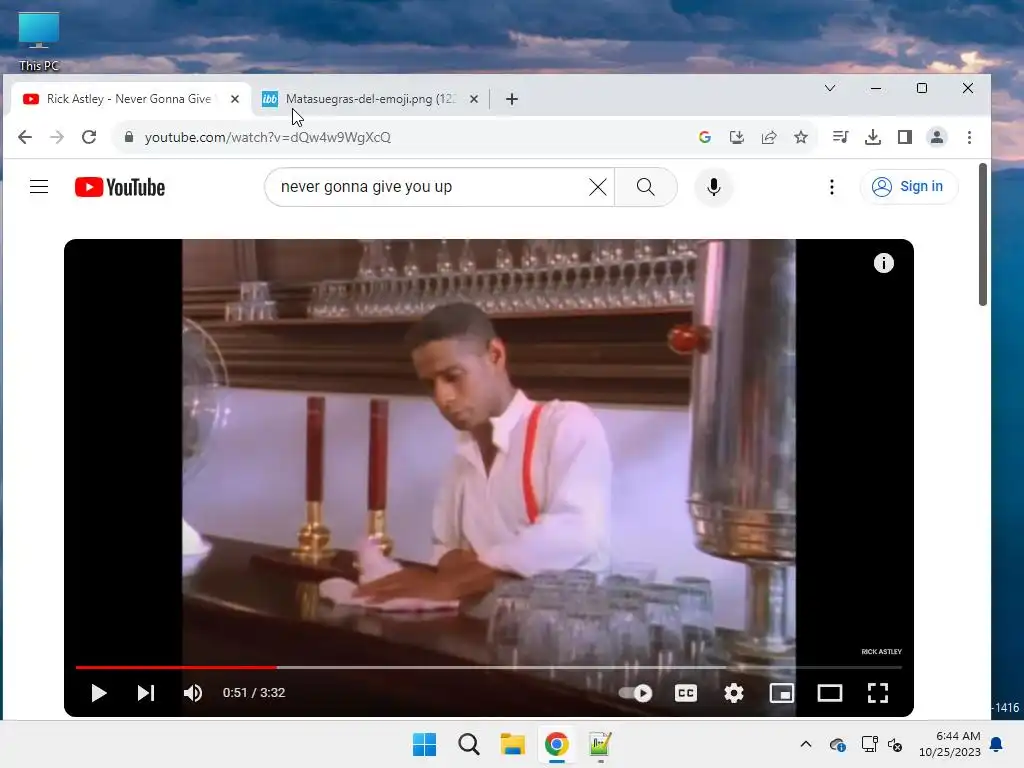Open the YouTube hamburger guide menu

point(39,187)
